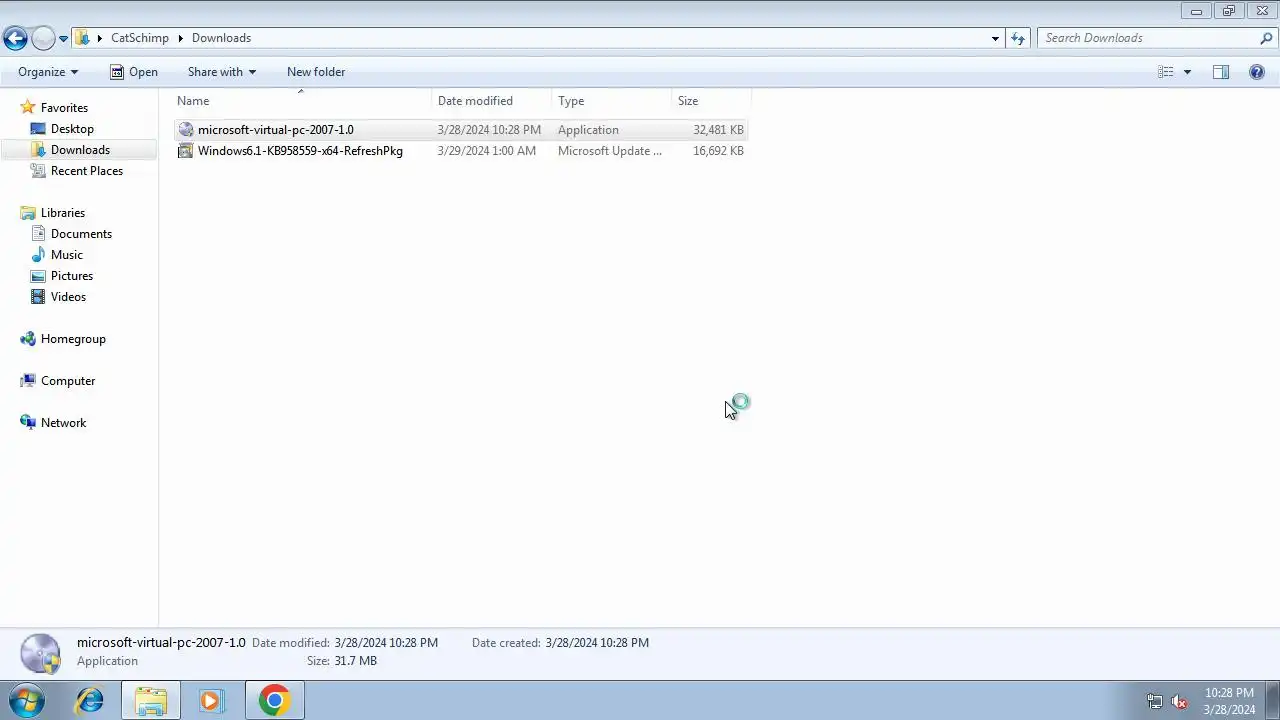This screenshot has width=1280, height=720.
Task: Open the Documents library
Action: 81,234
